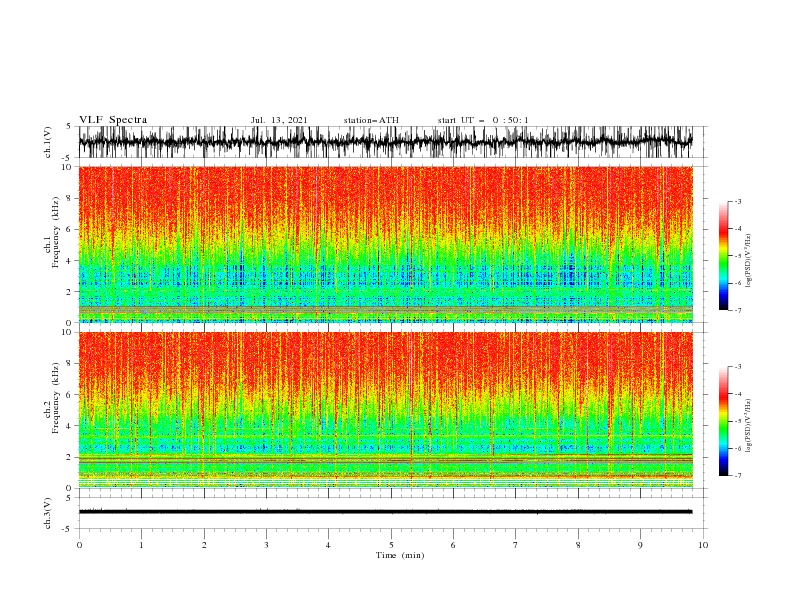Screen dimensions: 792x612
Task: Click the "1" tick on the time axis
Action: tap(141, 545)
